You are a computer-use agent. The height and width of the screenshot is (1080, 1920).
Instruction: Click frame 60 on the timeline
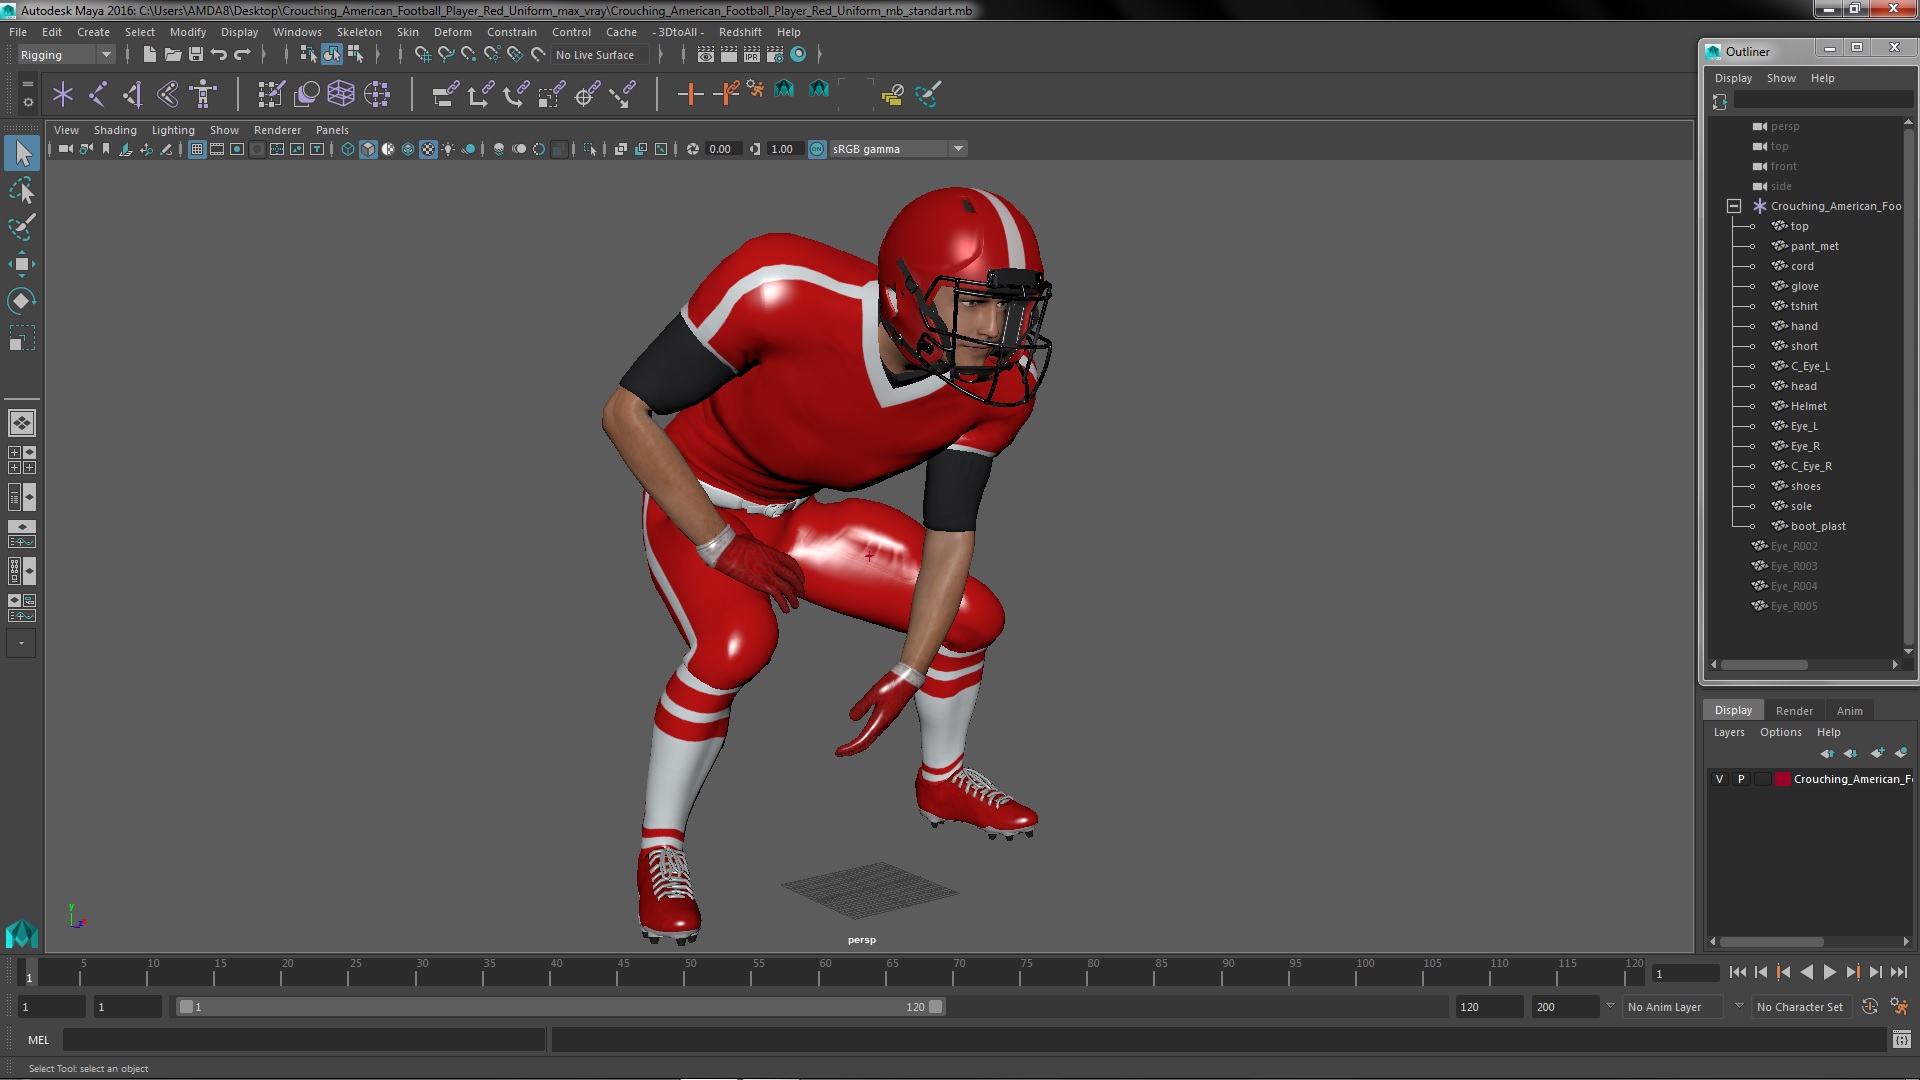point(825,972)
